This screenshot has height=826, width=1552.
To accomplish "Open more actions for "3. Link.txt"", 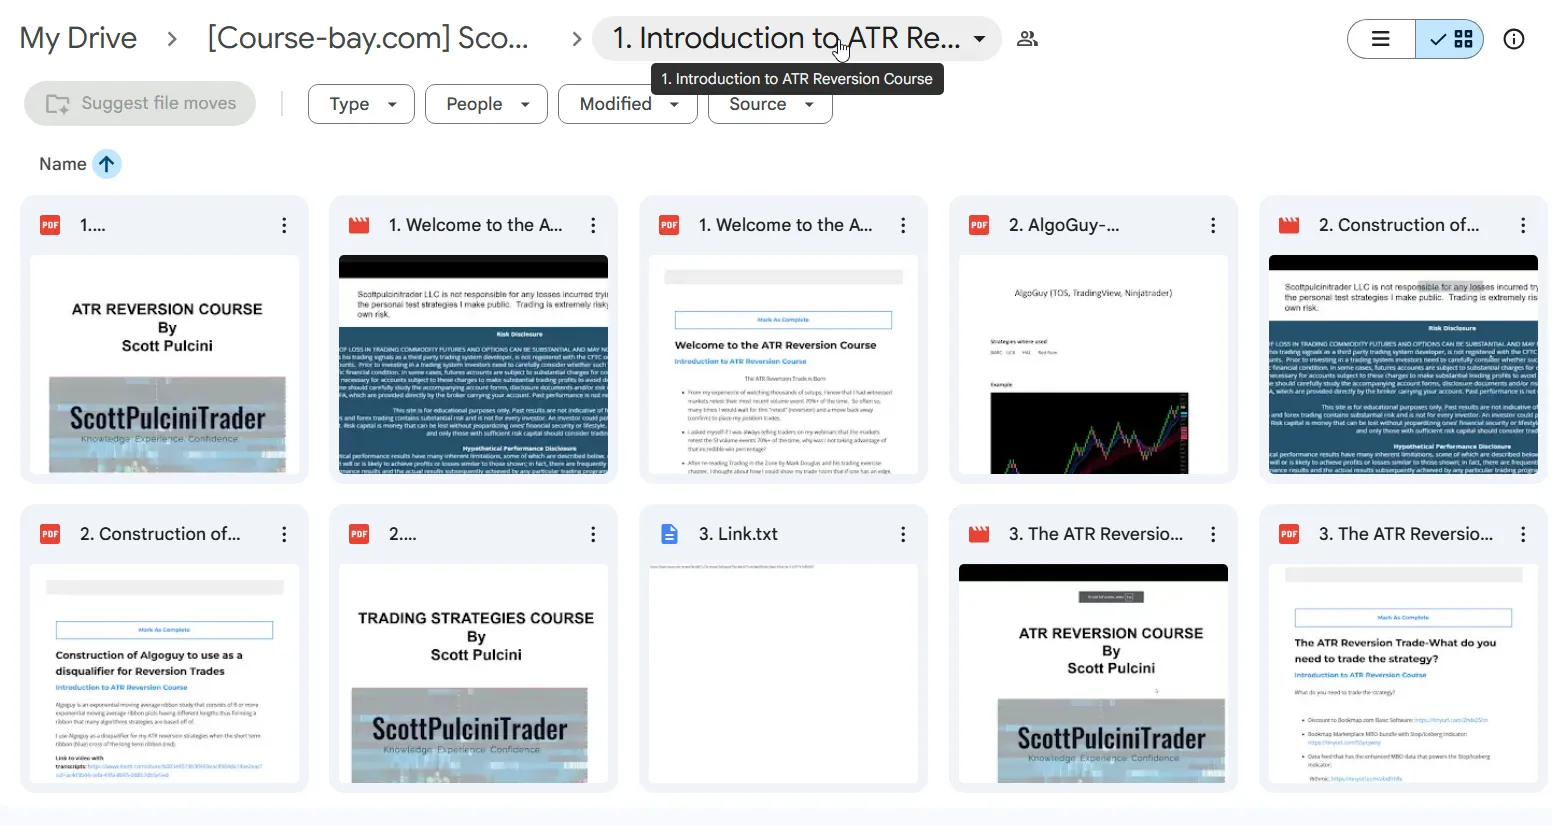I will [903, 534].
